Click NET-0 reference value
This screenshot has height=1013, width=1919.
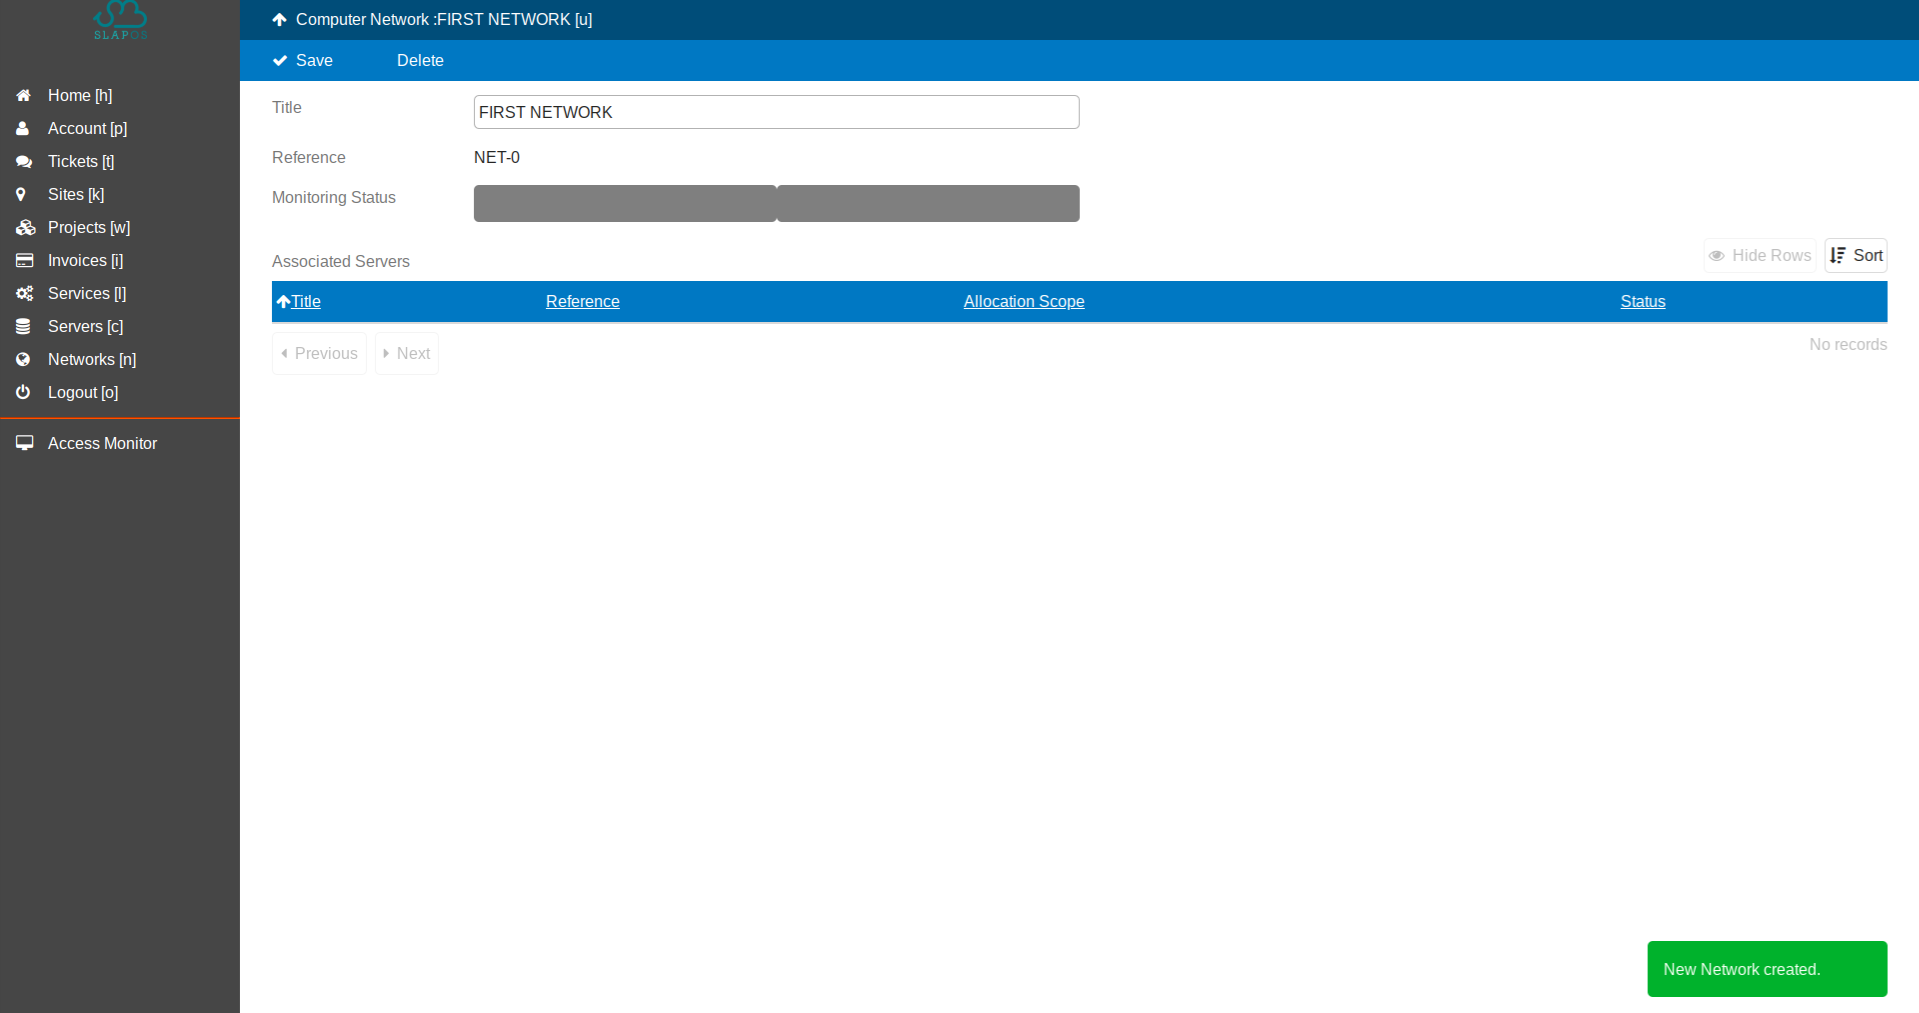tap(497, 158)
